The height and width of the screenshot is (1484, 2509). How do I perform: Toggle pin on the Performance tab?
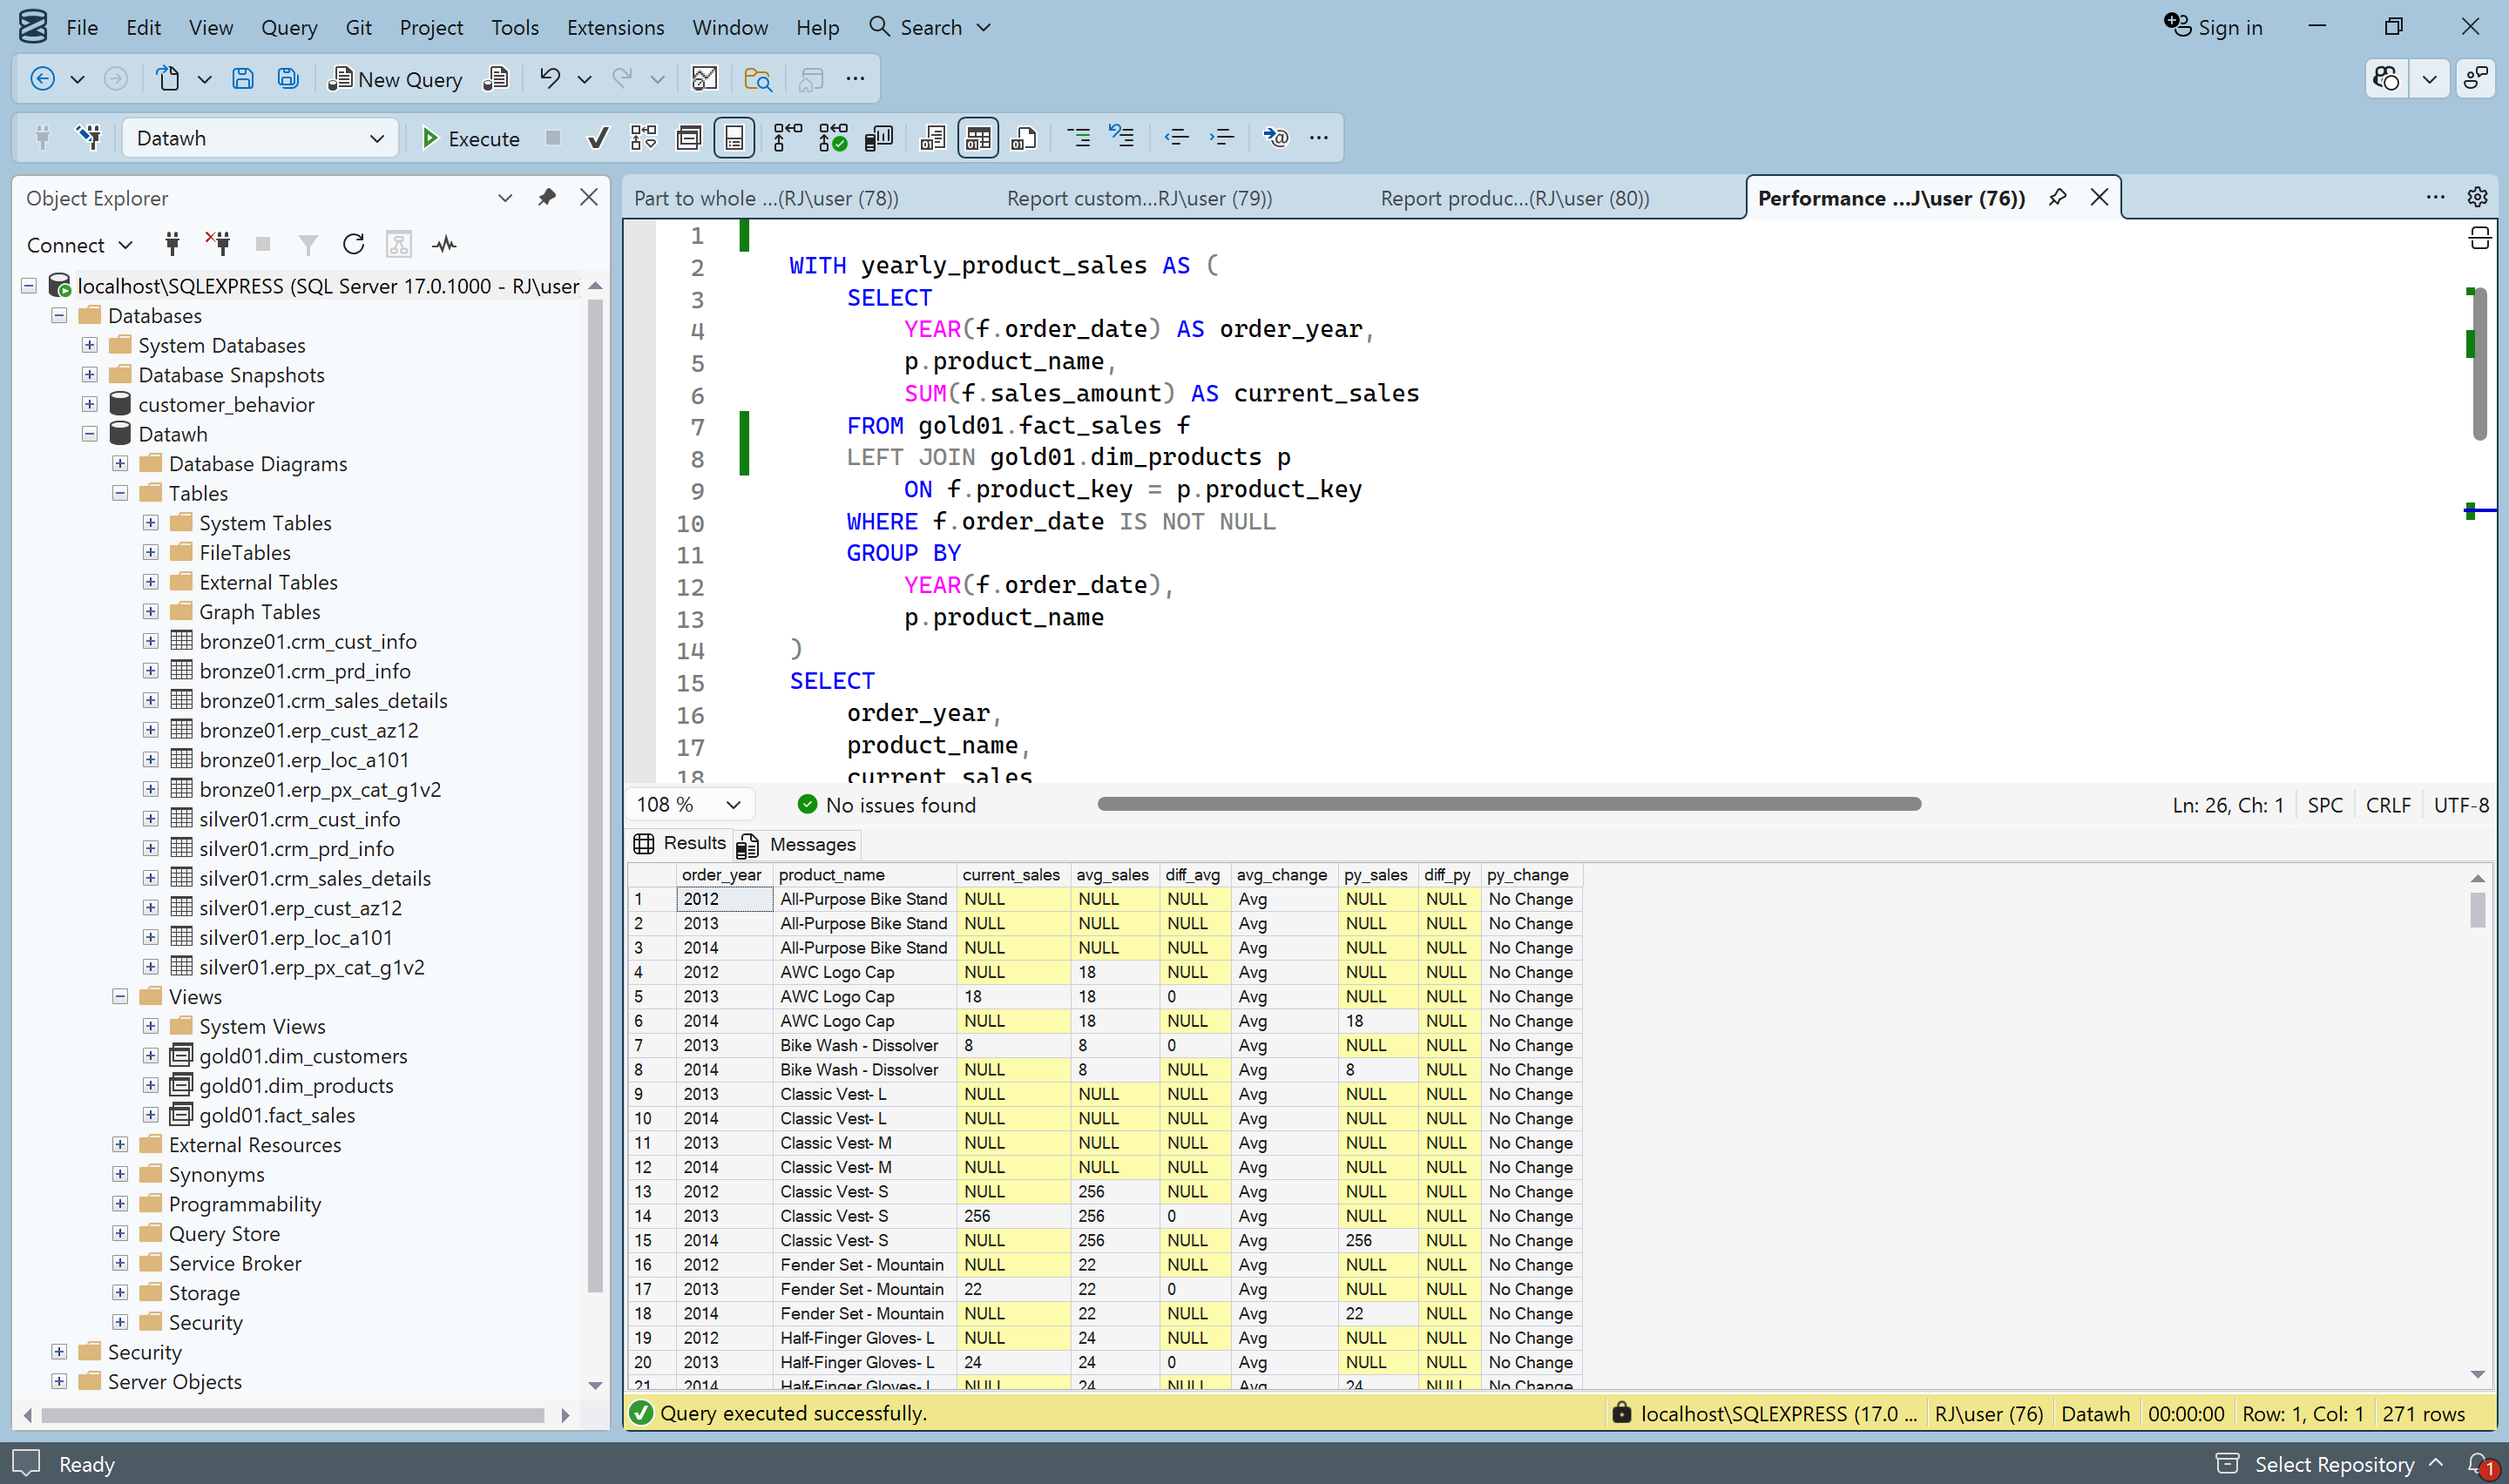pyautogui.click(x=2056, y=198)
